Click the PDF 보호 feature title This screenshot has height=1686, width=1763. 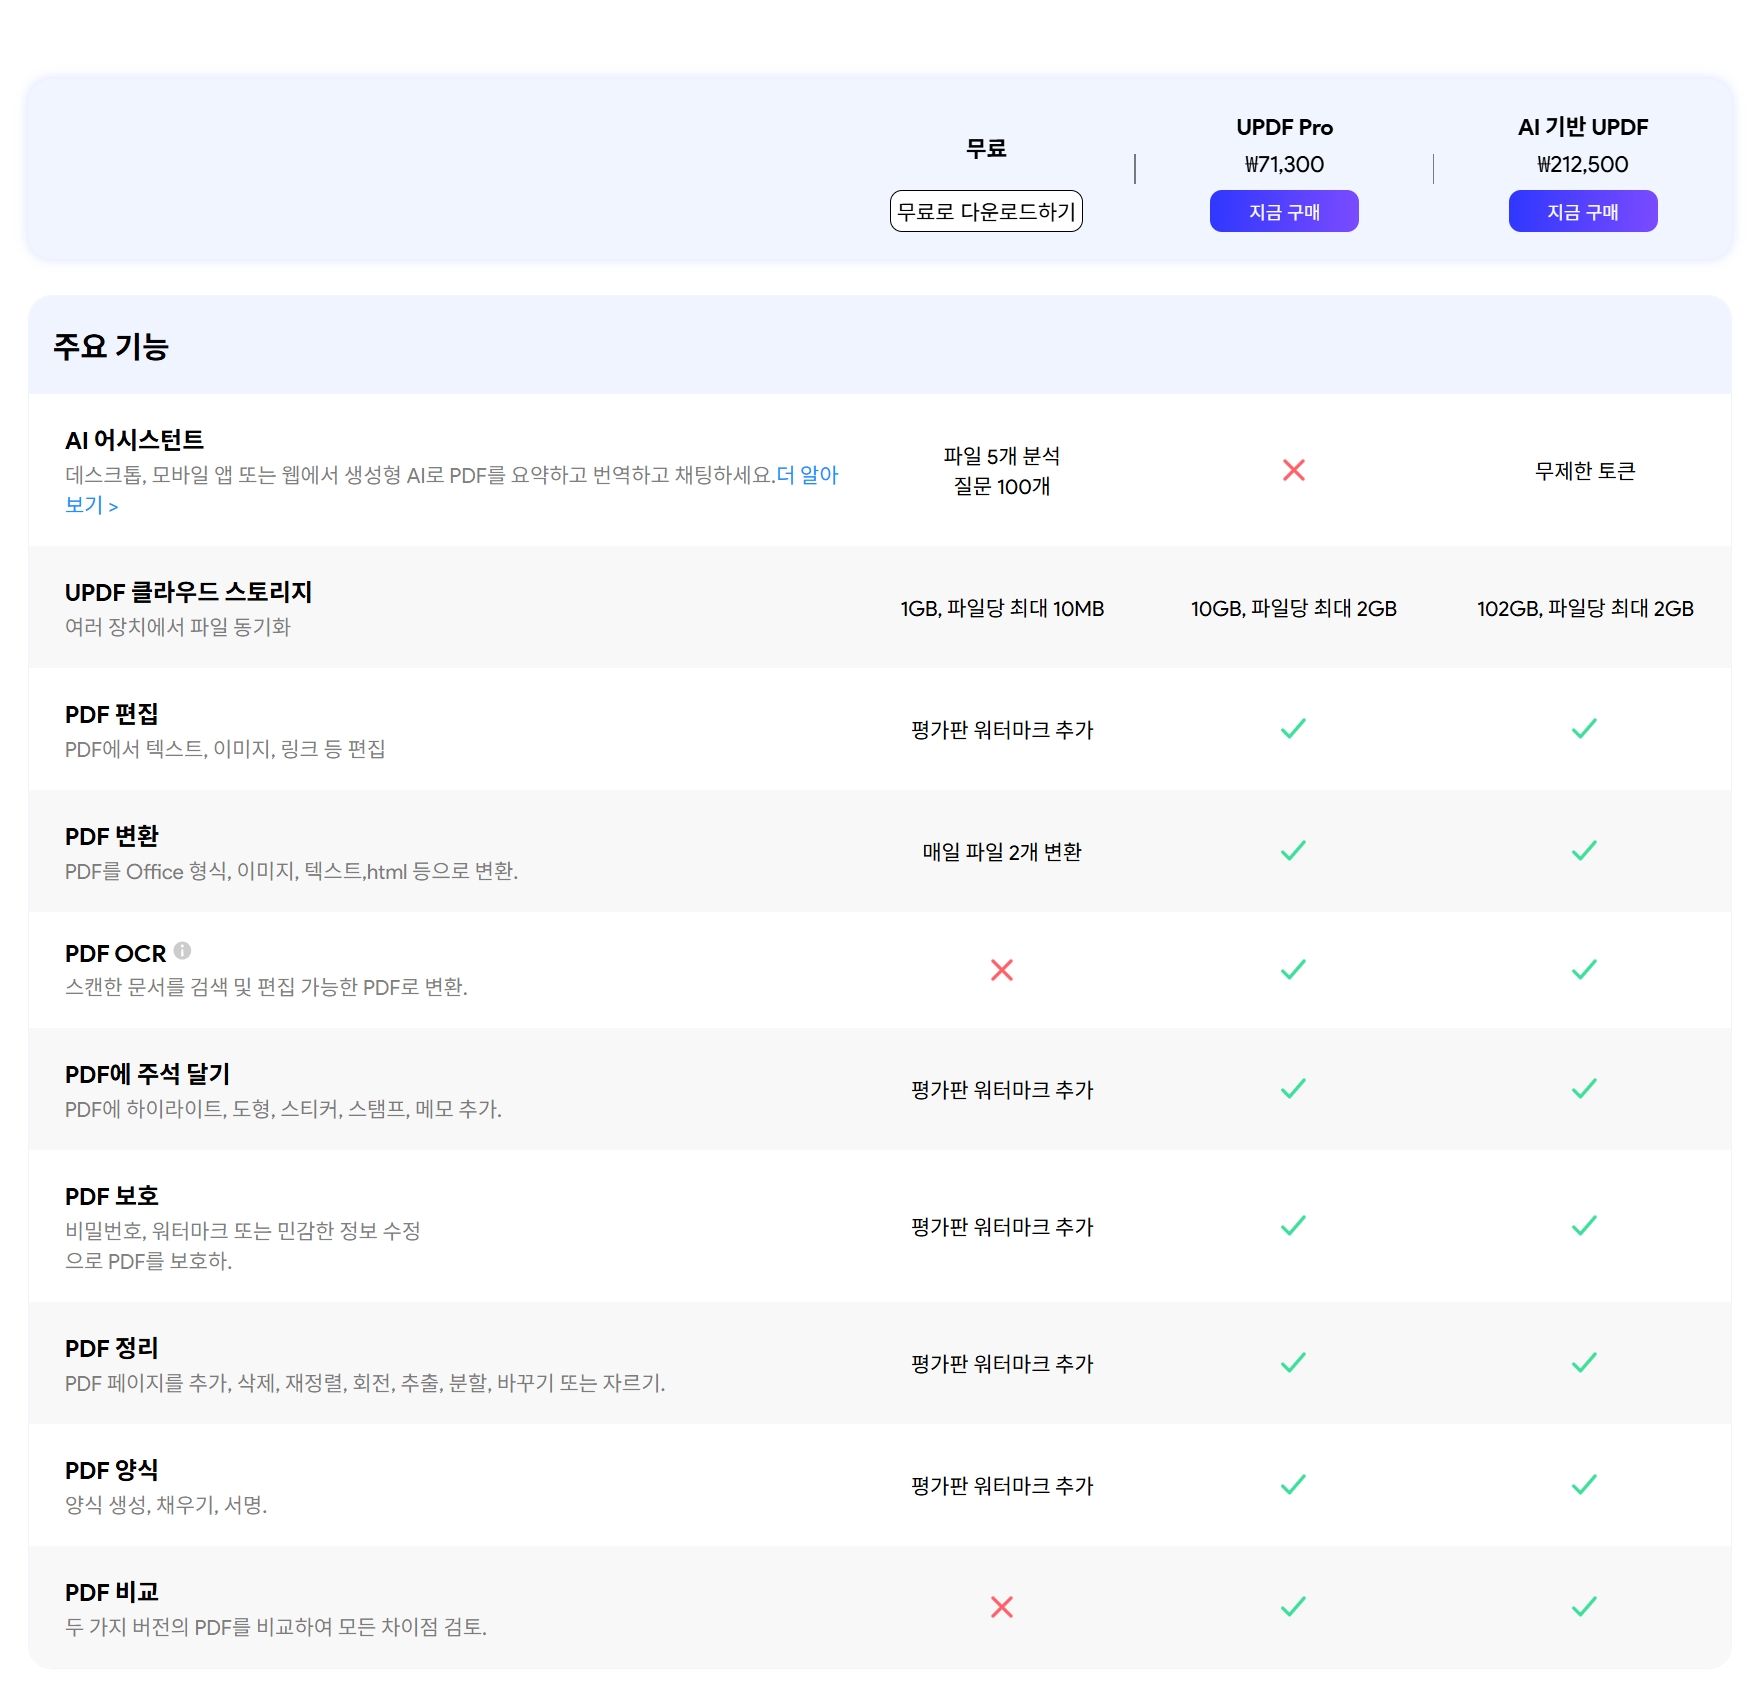(x=112, y=1196)
